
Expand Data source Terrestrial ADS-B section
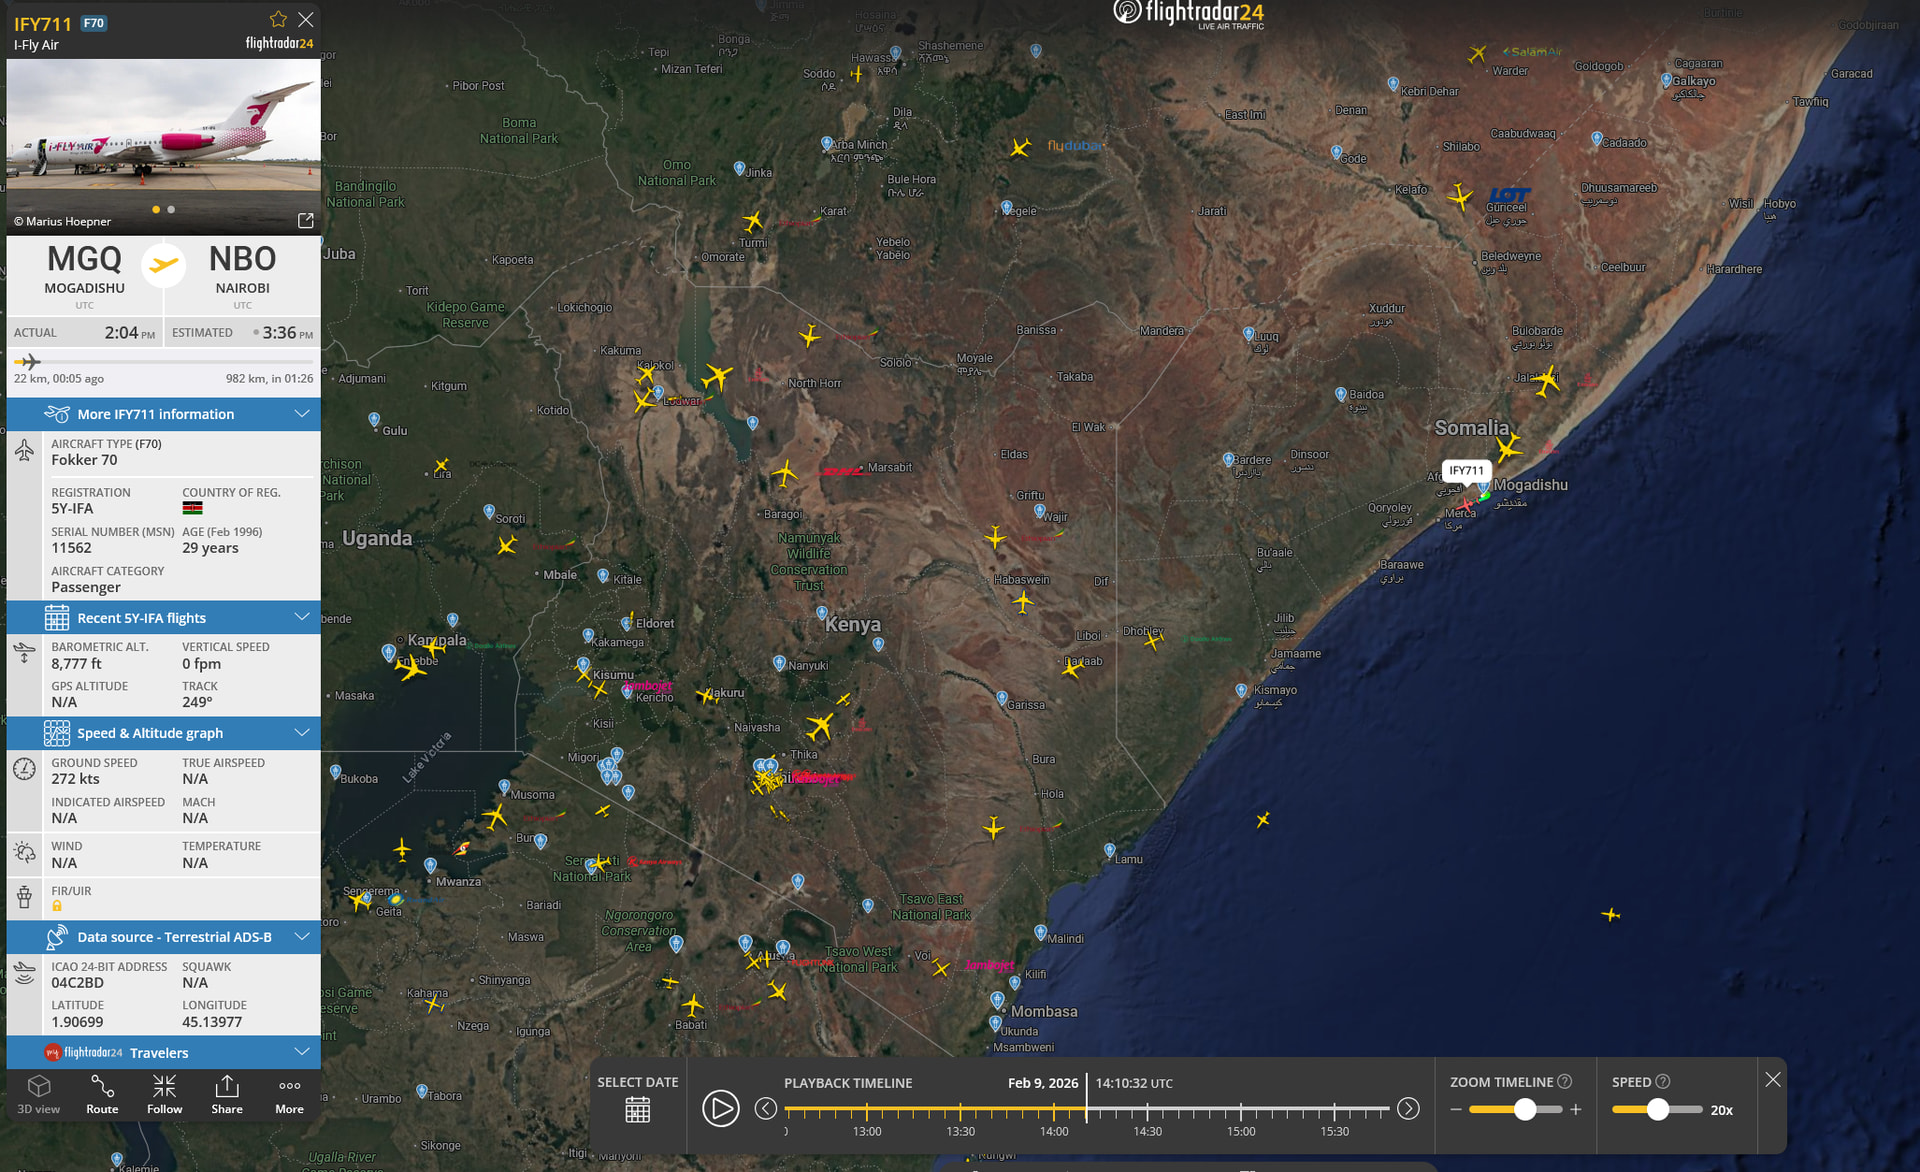[302, 937]
